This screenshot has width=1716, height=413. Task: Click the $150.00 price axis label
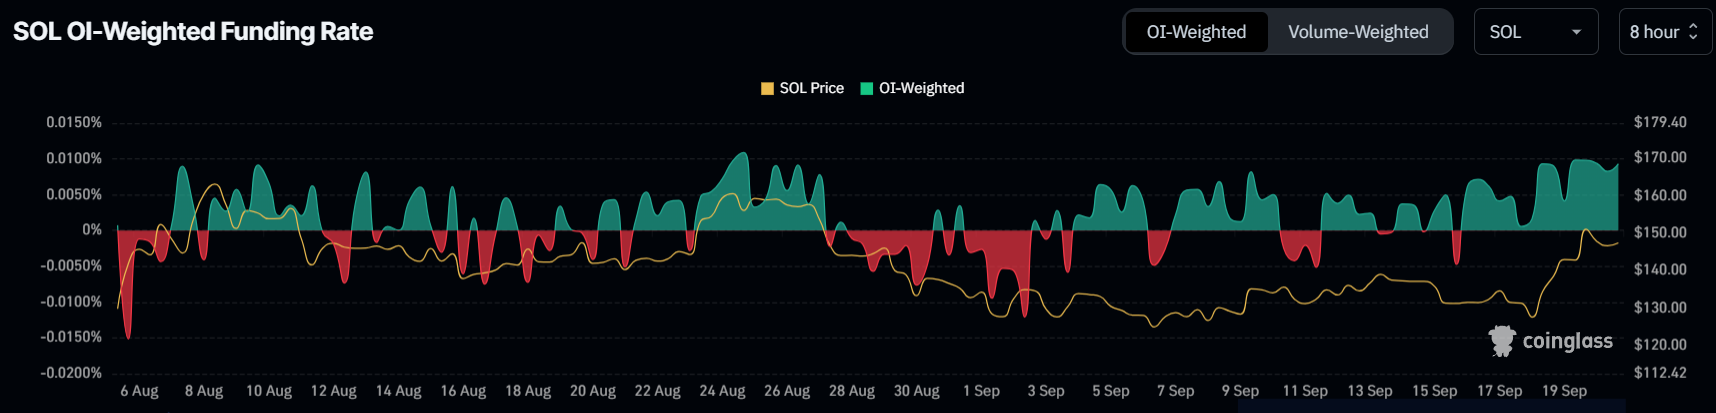point(1660,232)
